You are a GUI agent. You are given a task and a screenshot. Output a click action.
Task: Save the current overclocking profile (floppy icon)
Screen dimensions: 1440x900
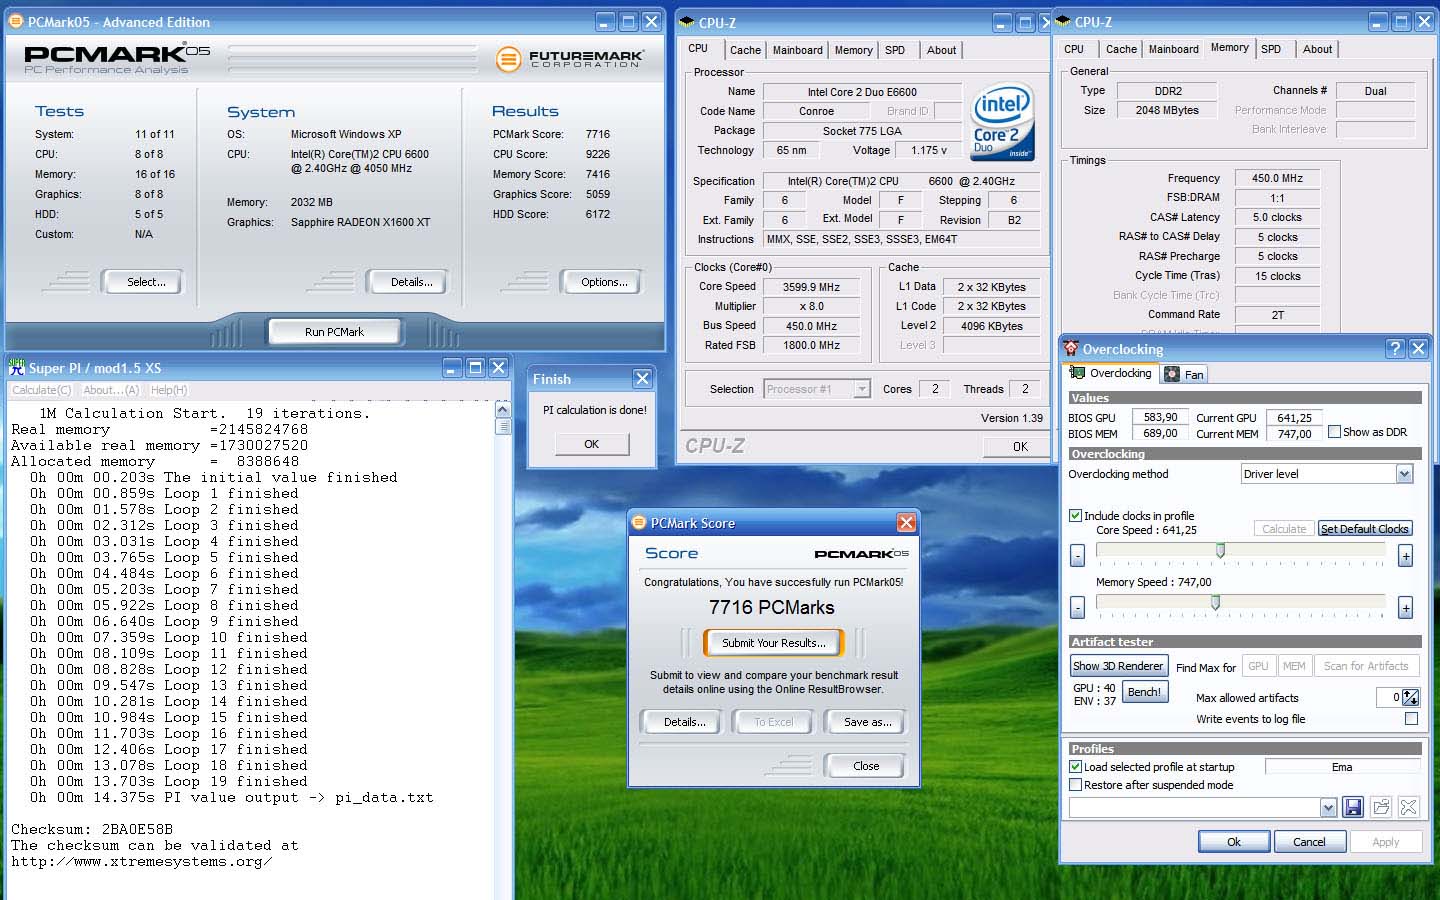tap(1353, 807)
